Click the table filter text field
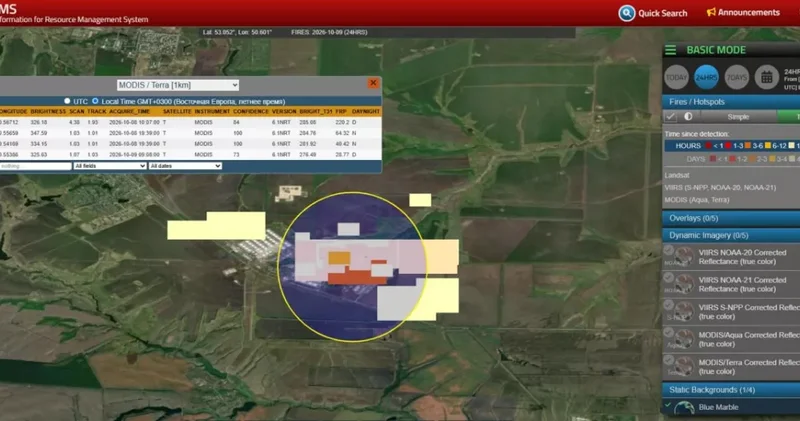The width and height of the screenshot is (800, 421). coord(36,166)
